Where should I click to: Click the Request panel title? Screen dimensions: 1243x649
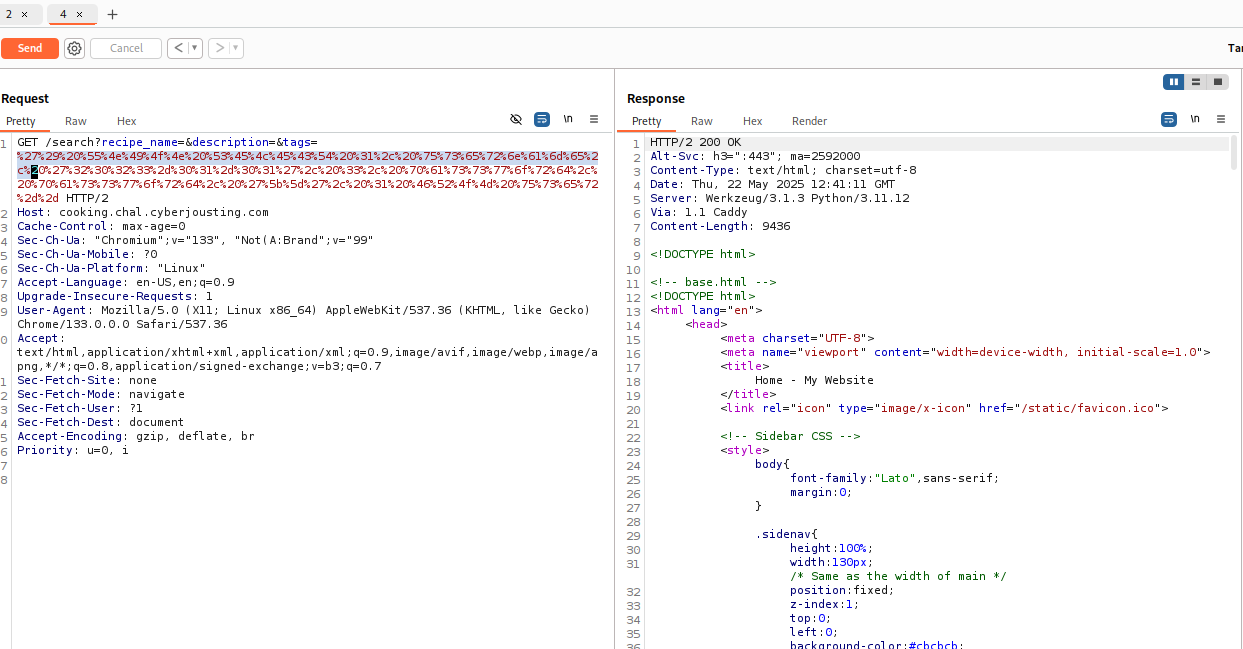(25, 99)
